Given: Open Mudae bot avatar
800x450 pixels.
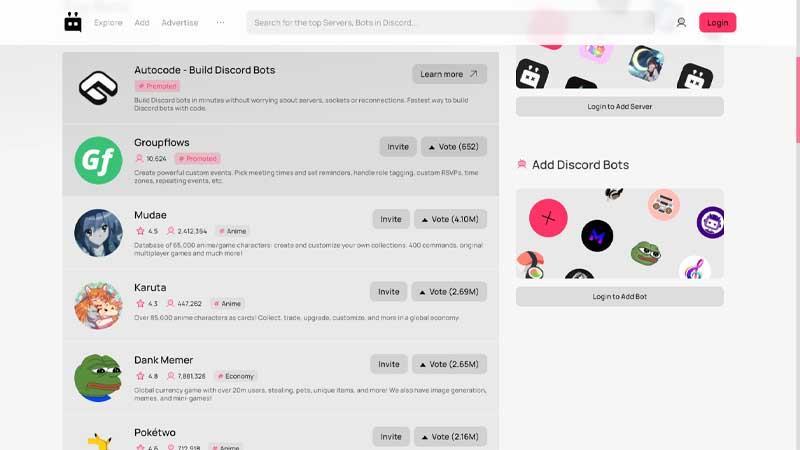Looking at the screenshot, I should (x=98, y=233).
